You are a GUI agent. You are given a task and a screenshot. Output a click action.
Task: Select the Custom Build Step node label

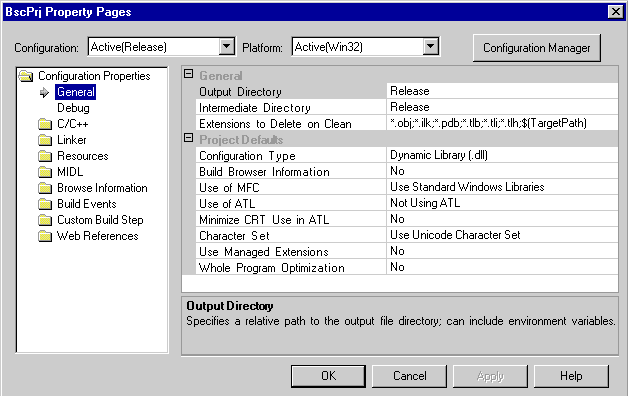pyautogui.click(x=100, y=220)
